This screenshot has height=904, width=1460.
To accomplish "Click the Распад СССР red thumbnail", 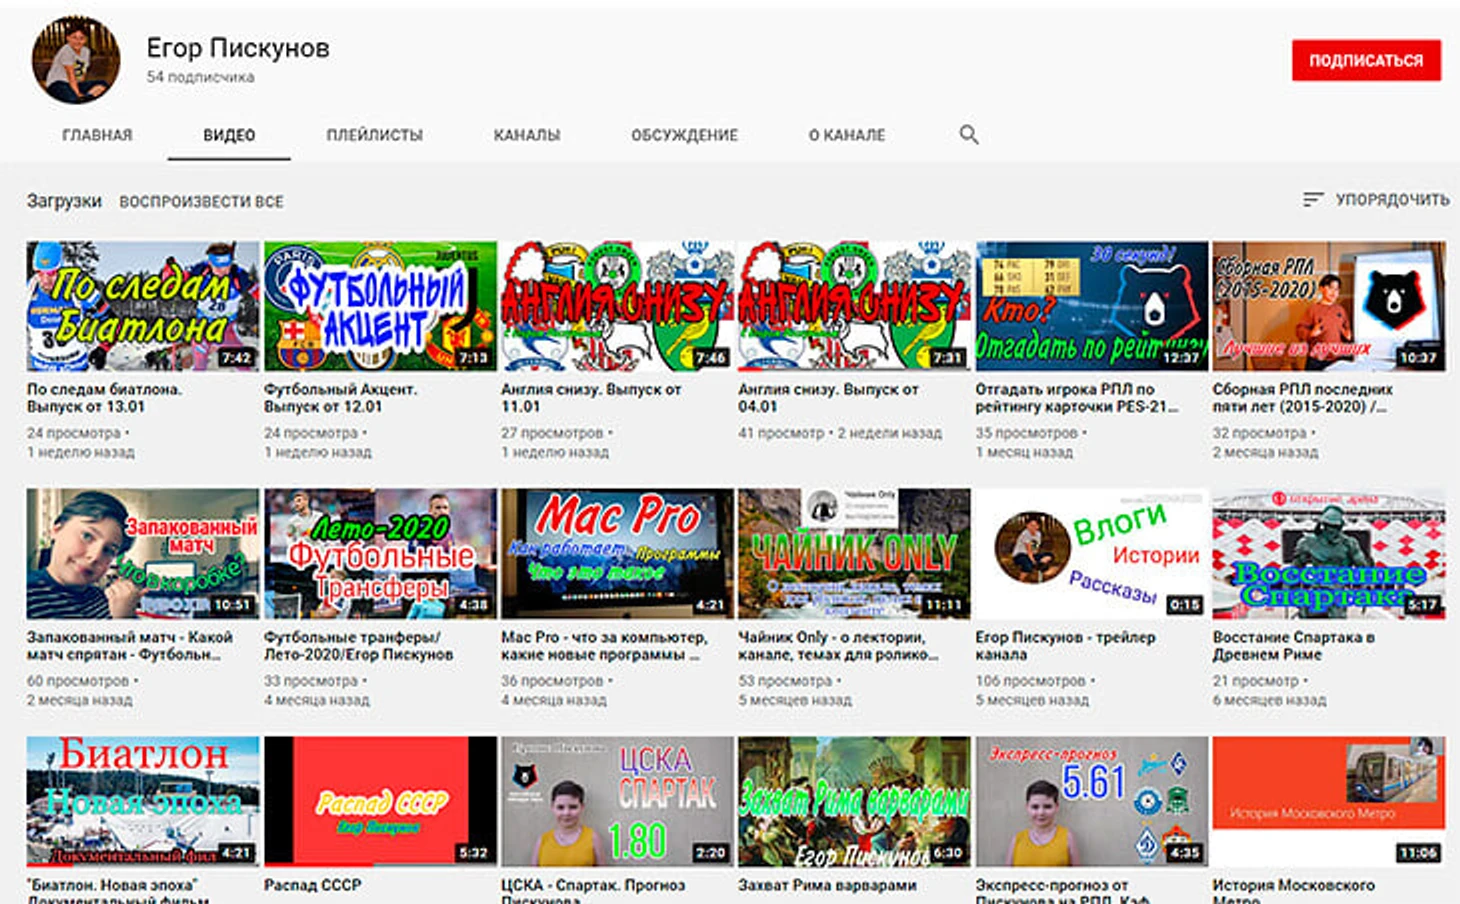I will [380, 801].
